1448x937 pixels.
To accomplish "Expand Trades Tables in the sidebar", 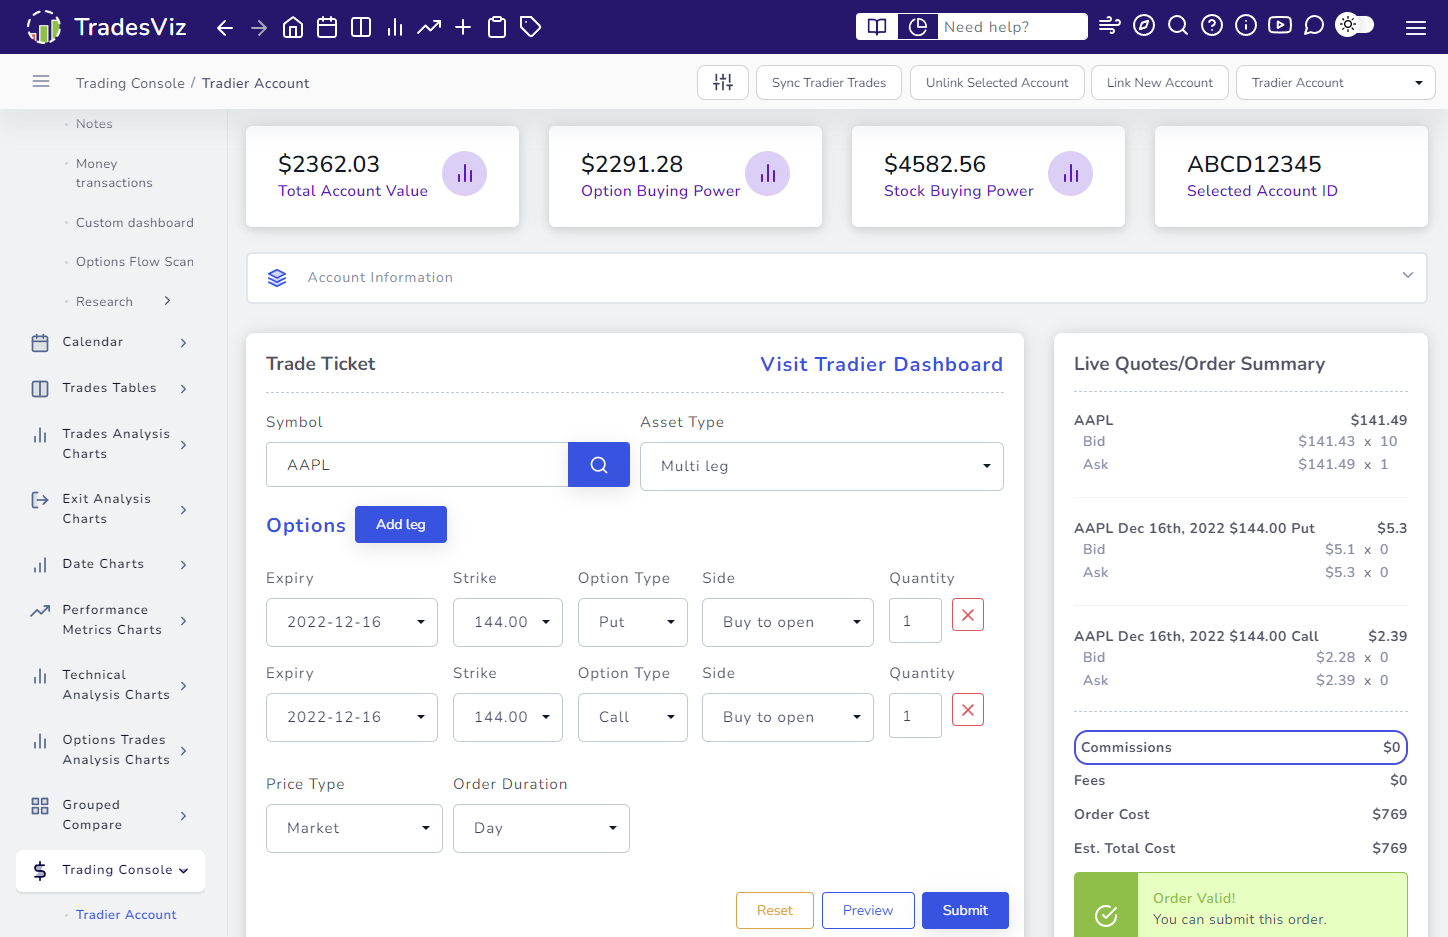I will 110,388.
